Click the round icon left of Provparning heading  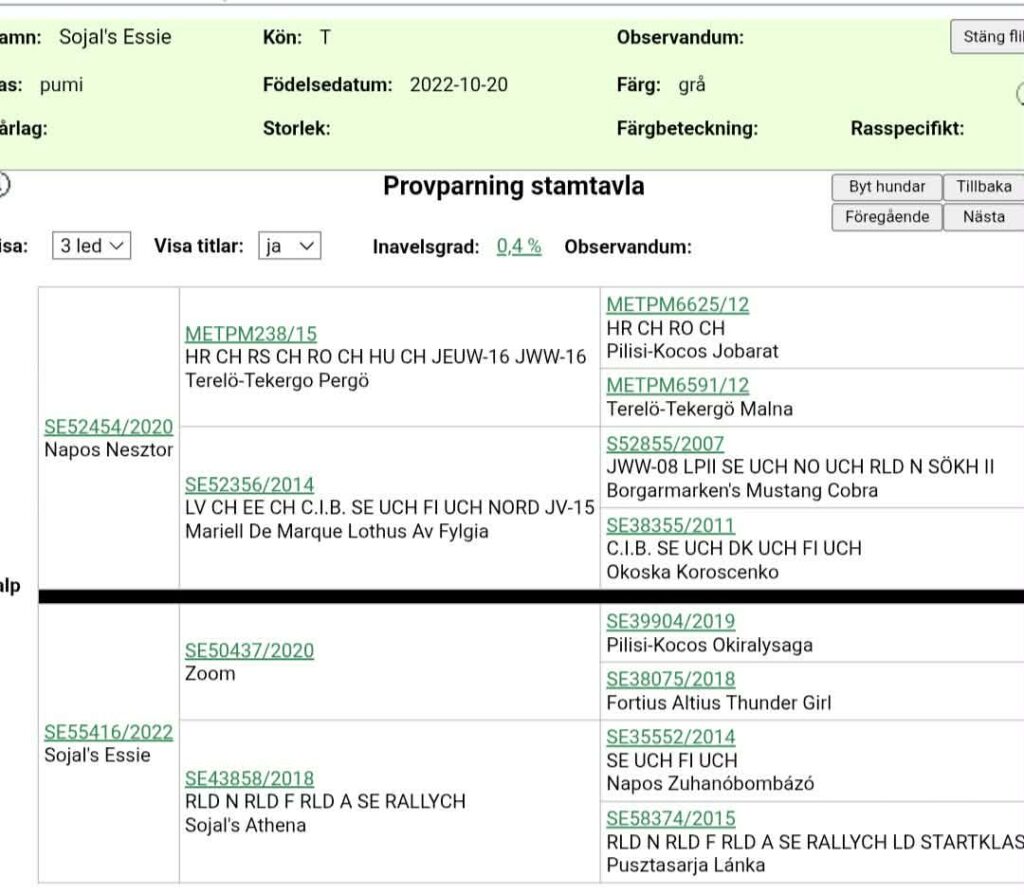(3, 185)
